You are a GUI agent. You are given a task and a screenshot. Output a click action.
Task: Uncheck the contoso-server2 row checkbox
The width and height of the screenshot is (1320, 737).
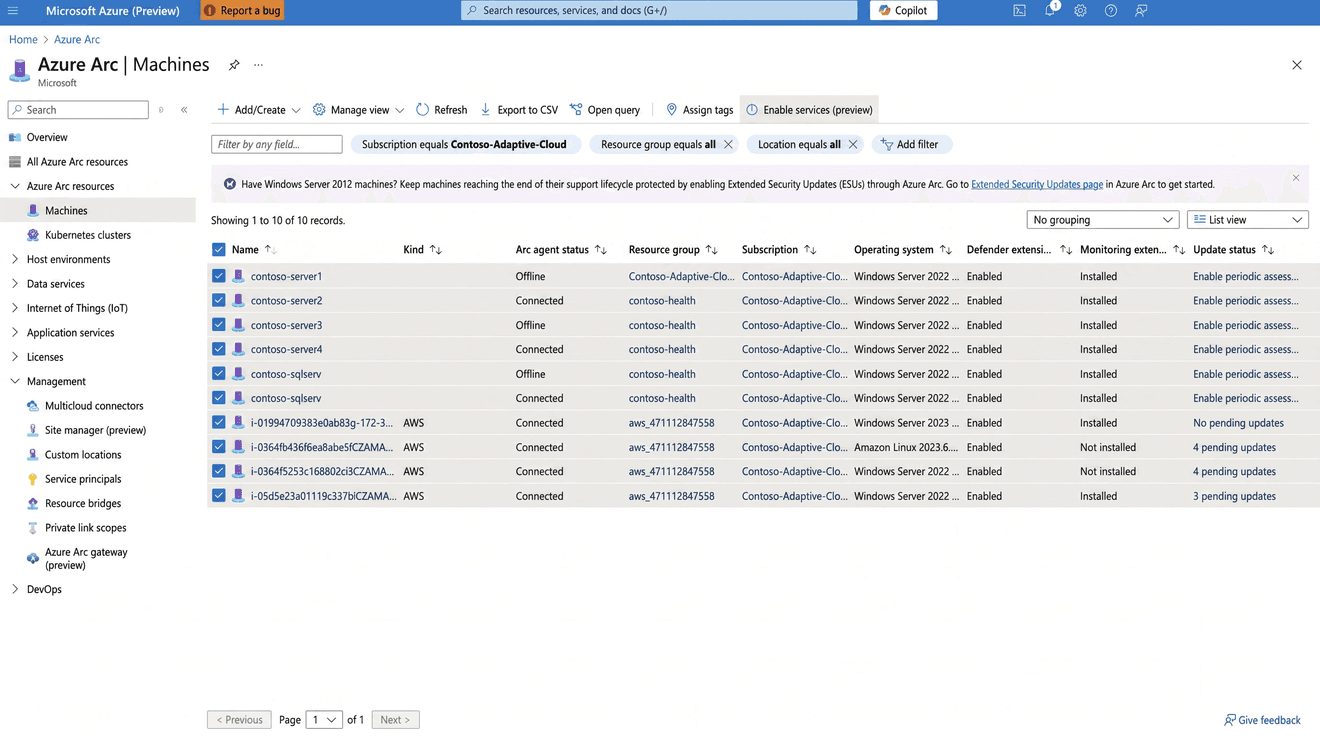[219, 300]
